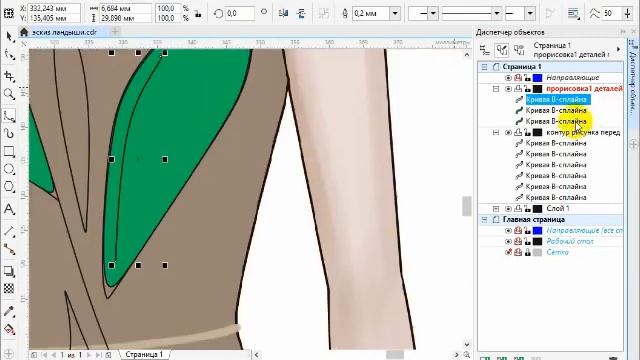Toggle edit across layers button
This screenshot has width=640, height=360.
point(502,50)
